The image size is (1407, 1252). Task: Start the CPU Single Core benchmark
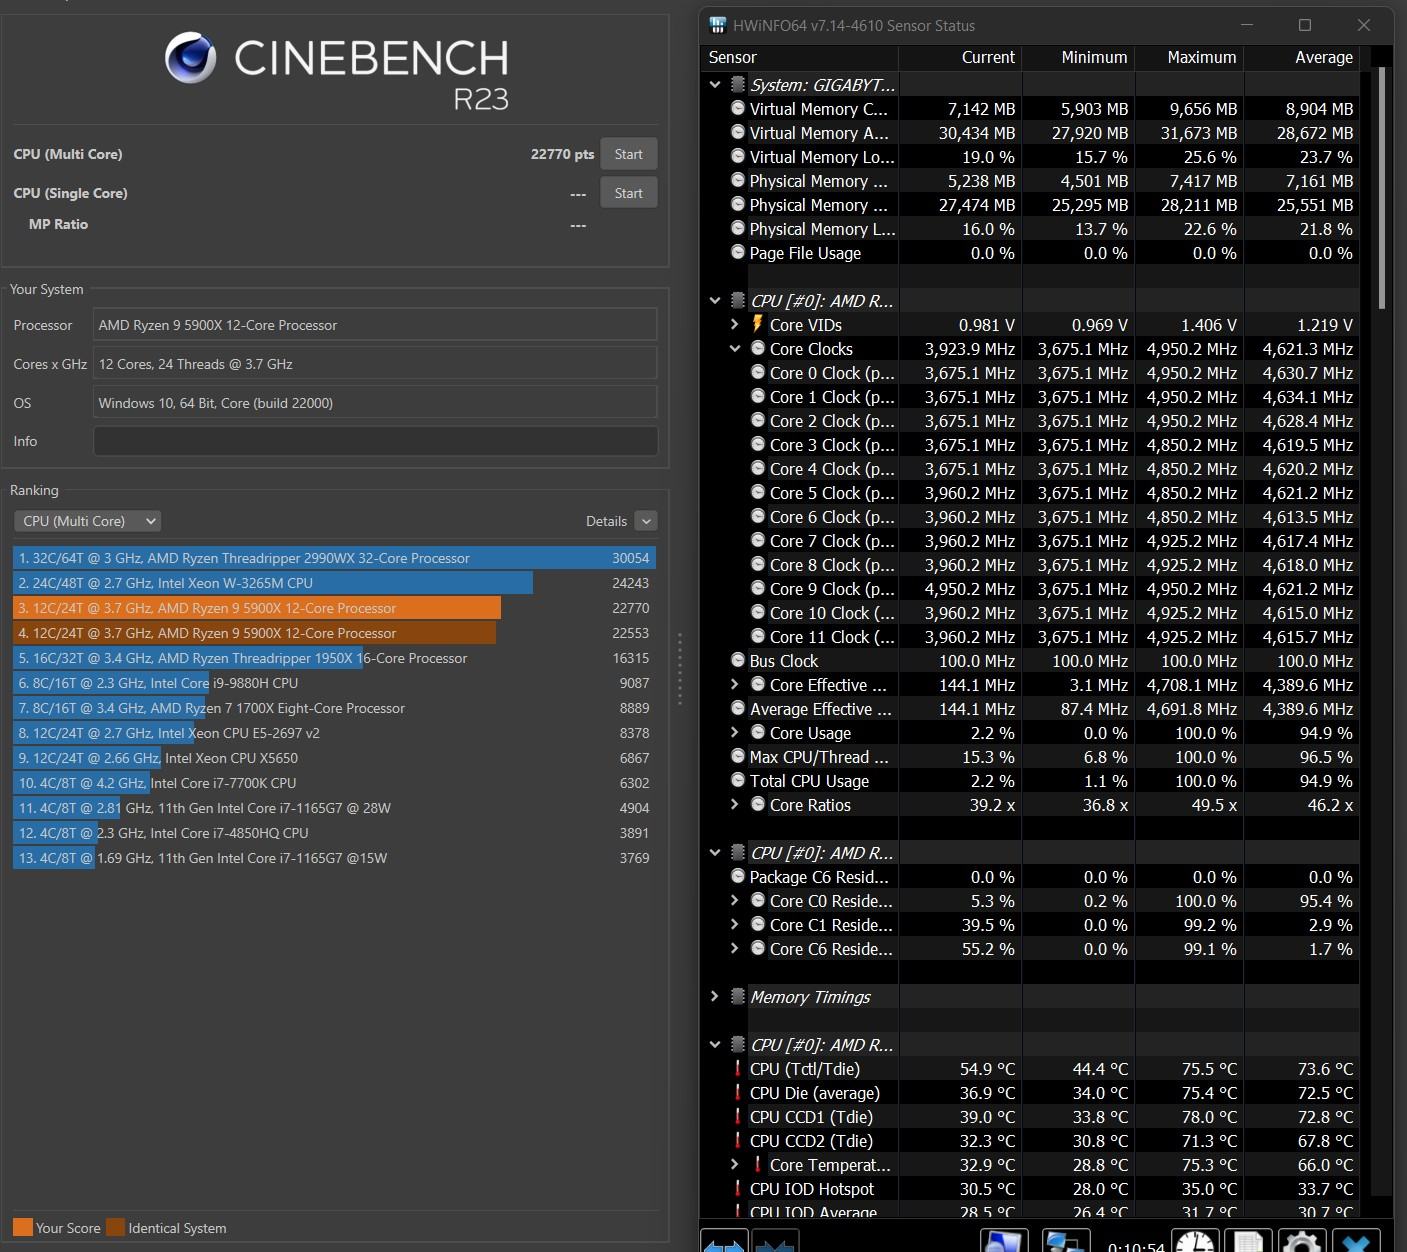(x=628, y=193)
